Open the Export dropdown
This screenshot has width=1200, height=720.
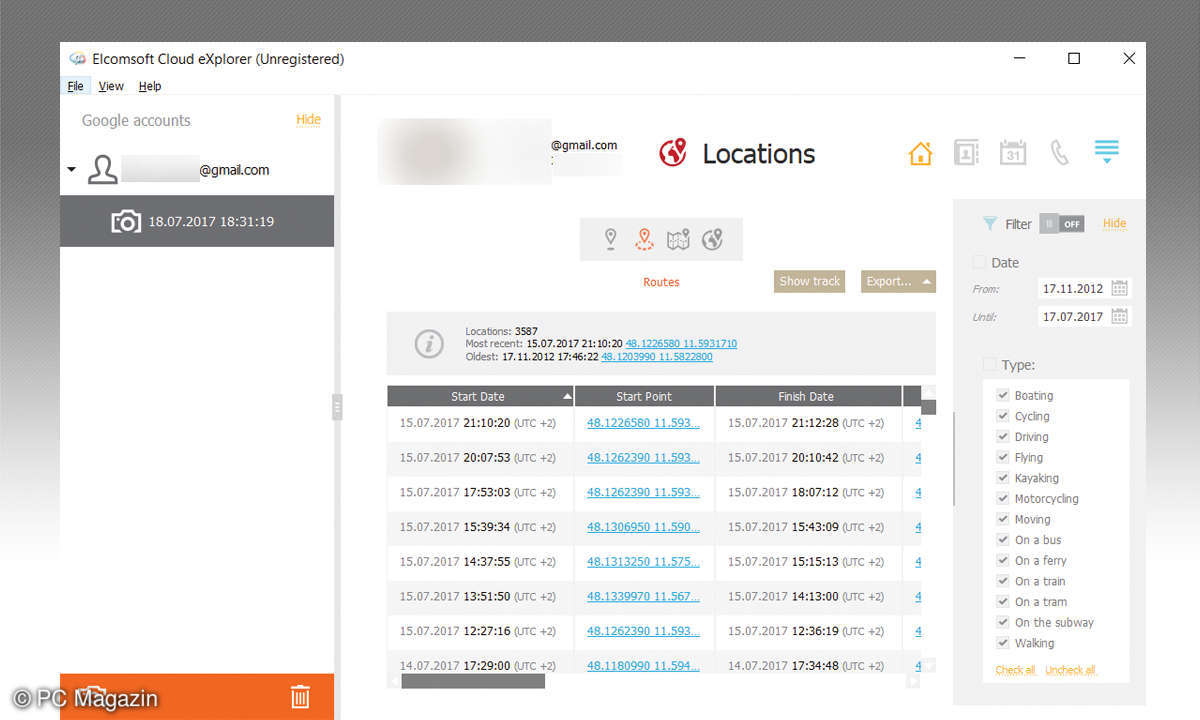pos(898,281)
